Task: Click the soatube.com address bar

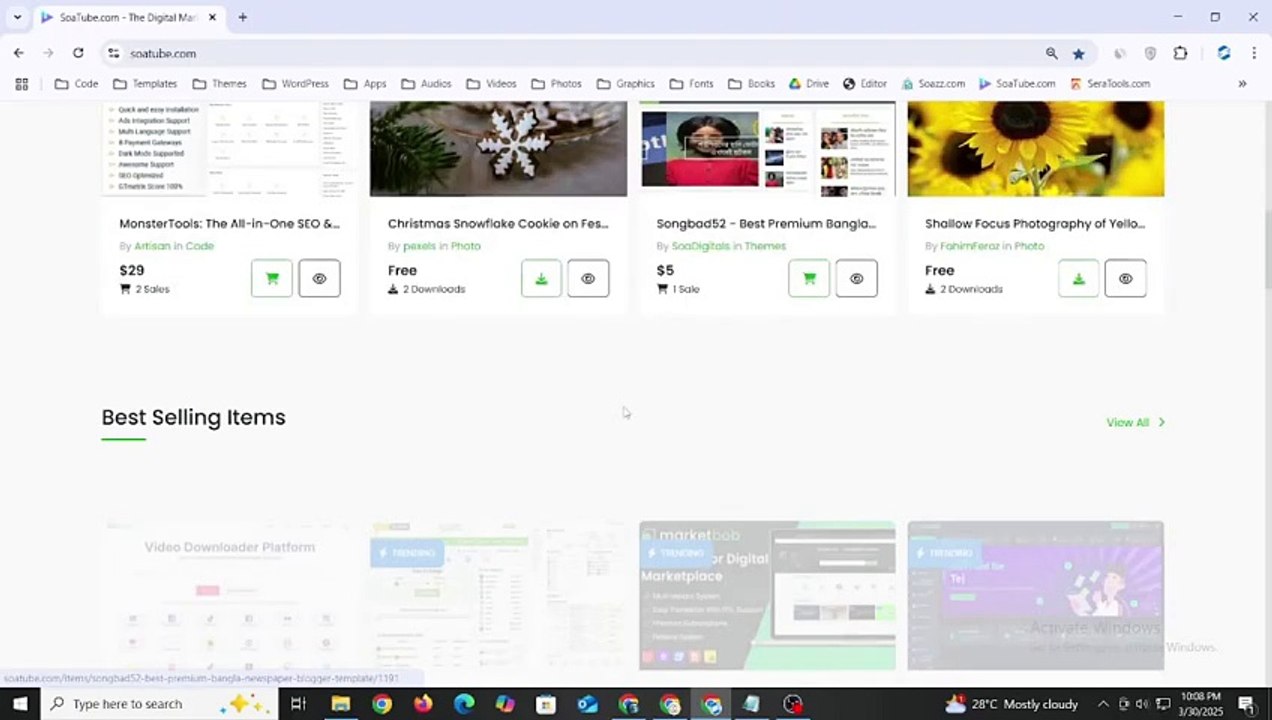Action: (580, 53)
